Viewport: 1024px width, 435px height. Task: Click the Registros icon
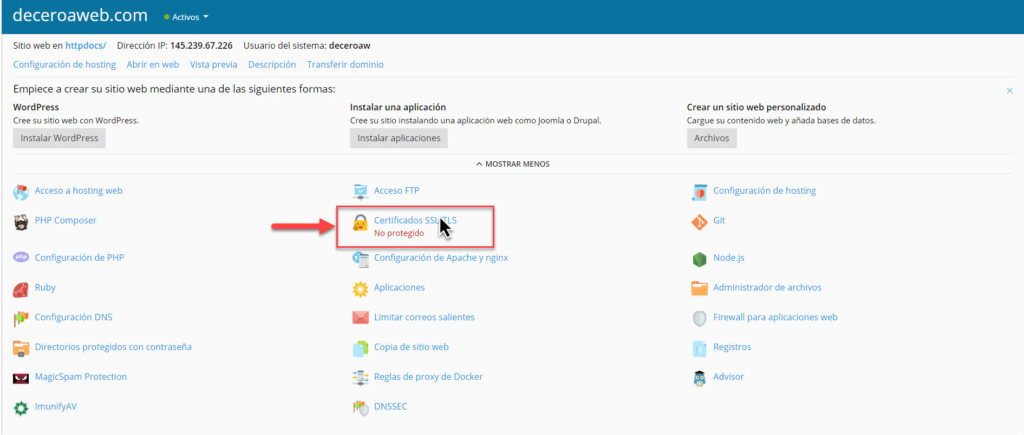point(699,348)
